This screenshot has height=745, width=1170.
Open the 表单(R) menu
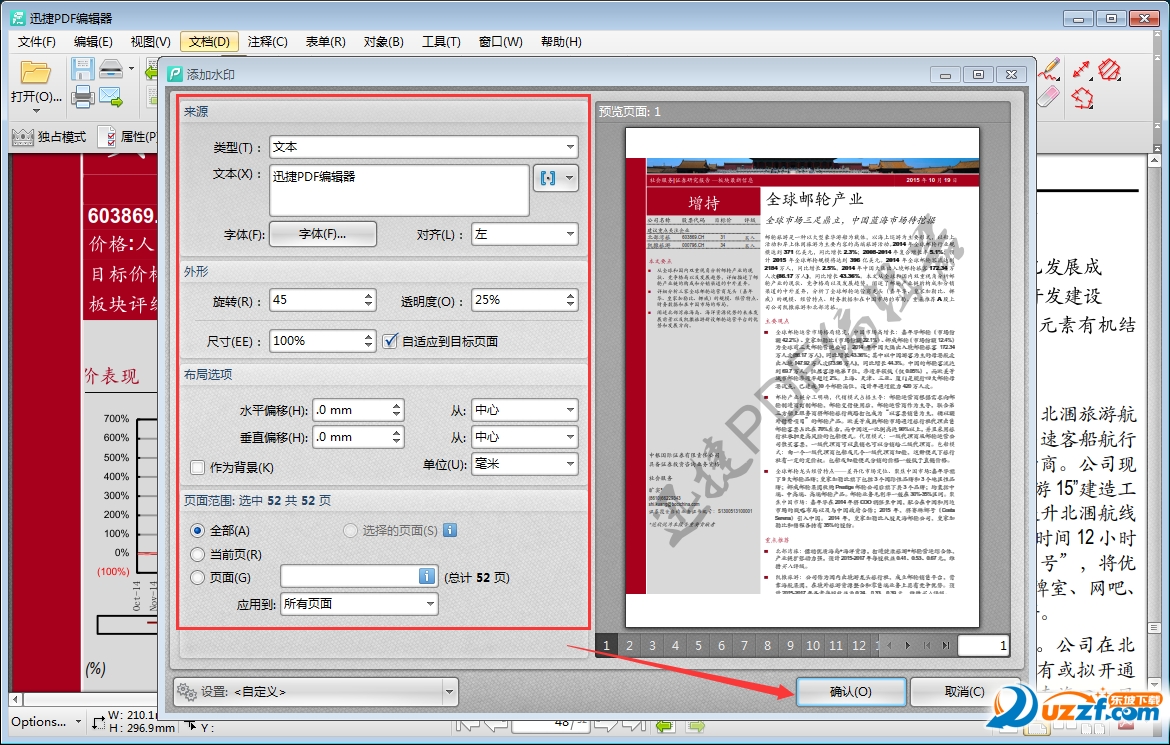(x=325, y=42)
